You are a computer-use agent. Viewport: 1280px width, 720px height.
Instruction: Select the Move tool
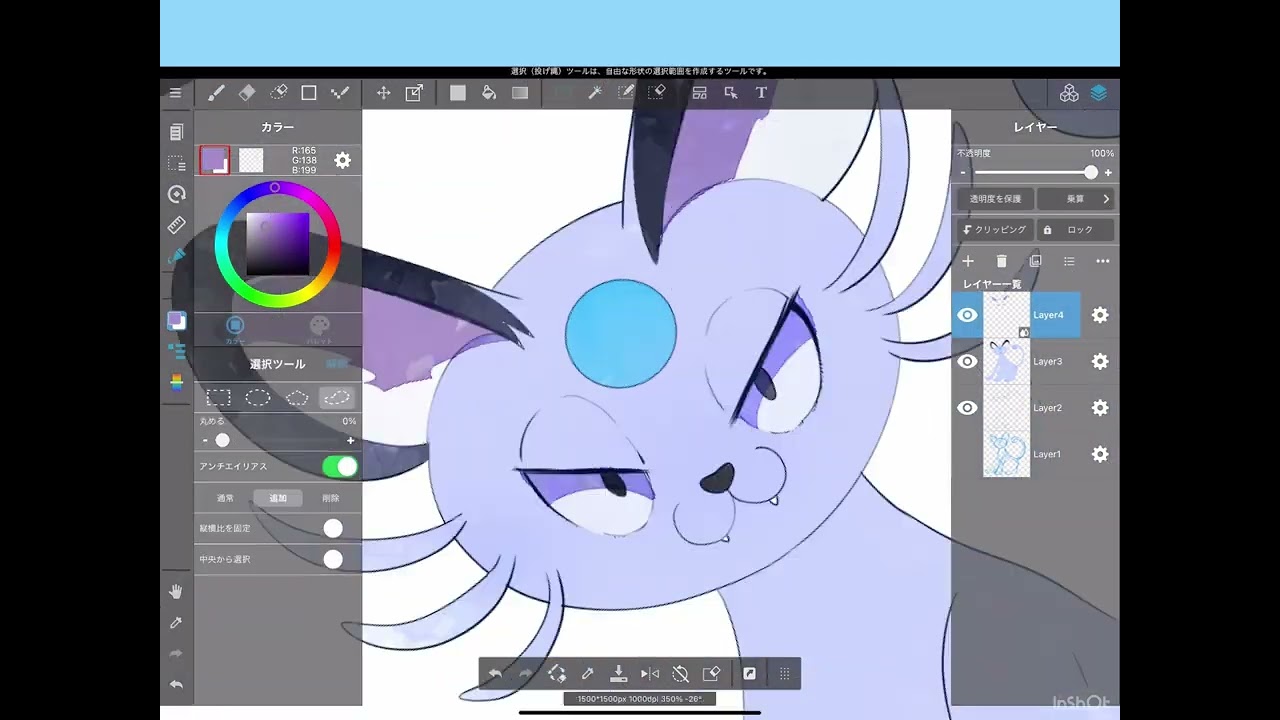click(383, 93)
